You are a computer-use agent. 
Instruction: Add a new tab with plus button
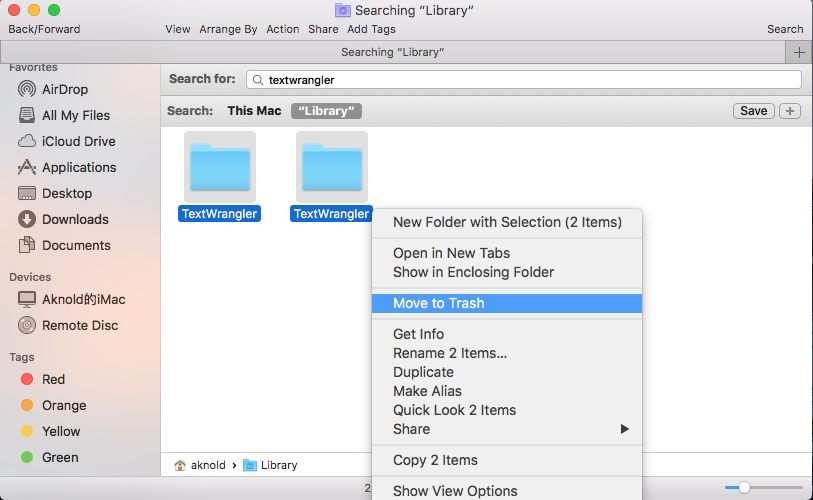click(799, 52)
